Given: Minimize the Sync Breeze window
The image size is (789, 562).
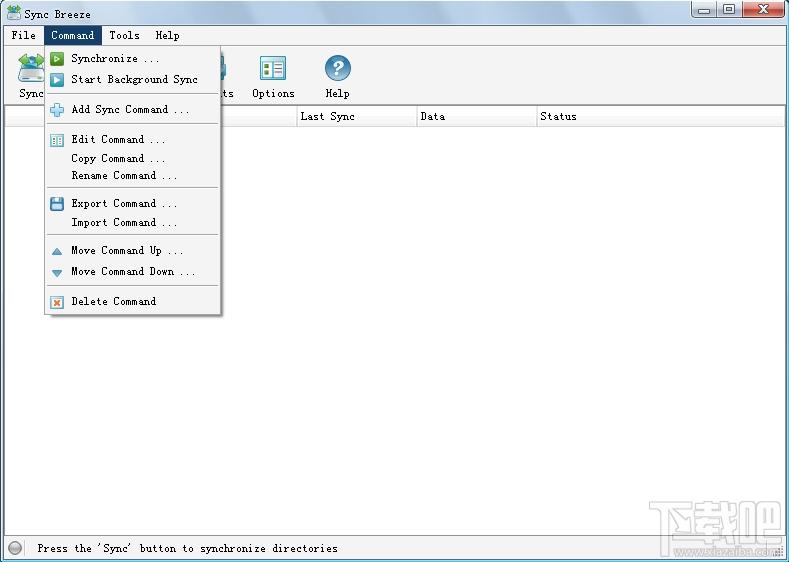Looking at the screenshot, I should point(704,10).
